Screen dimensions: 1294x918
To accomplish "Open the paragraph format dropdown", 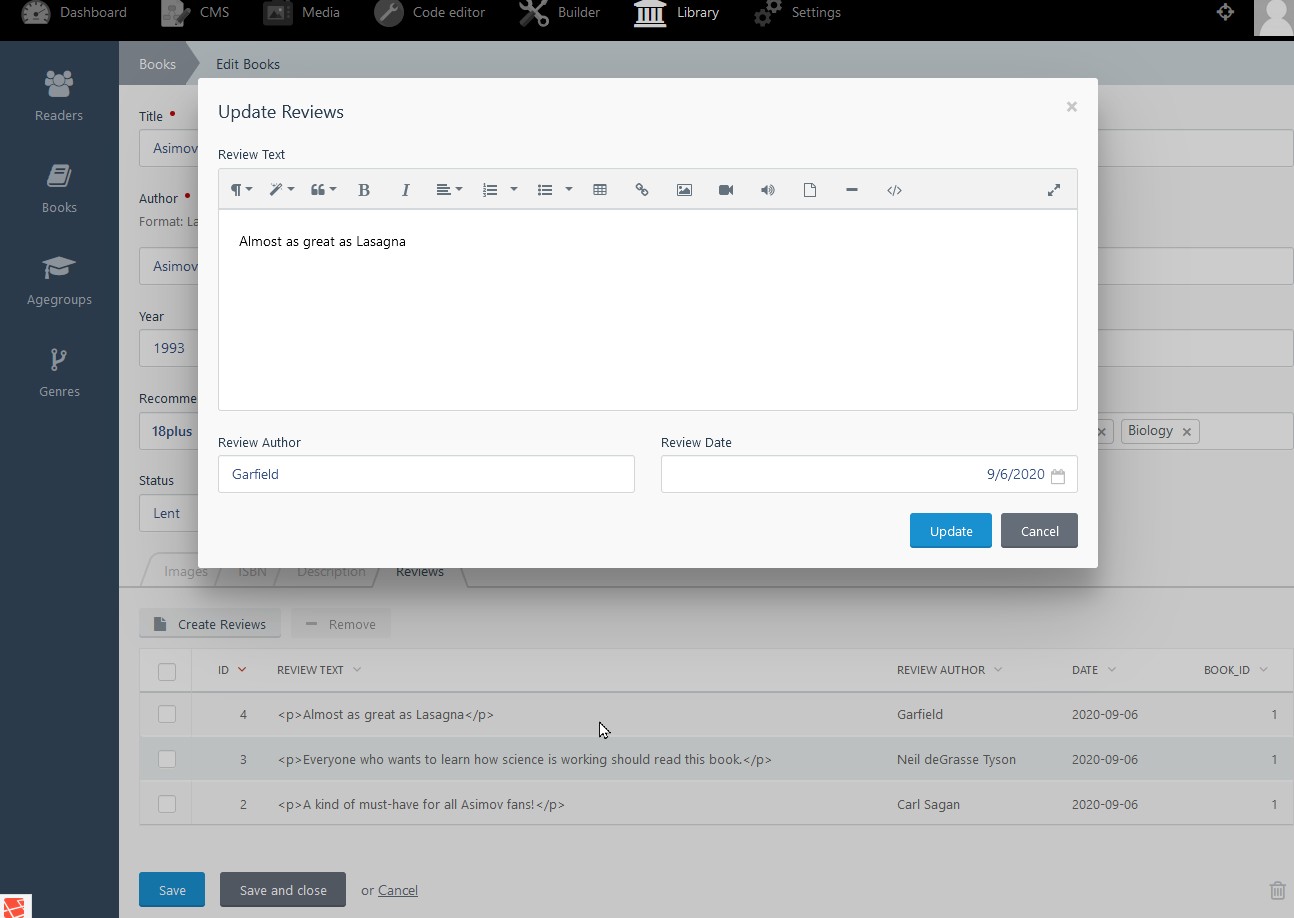I will [x=241, y=190].
